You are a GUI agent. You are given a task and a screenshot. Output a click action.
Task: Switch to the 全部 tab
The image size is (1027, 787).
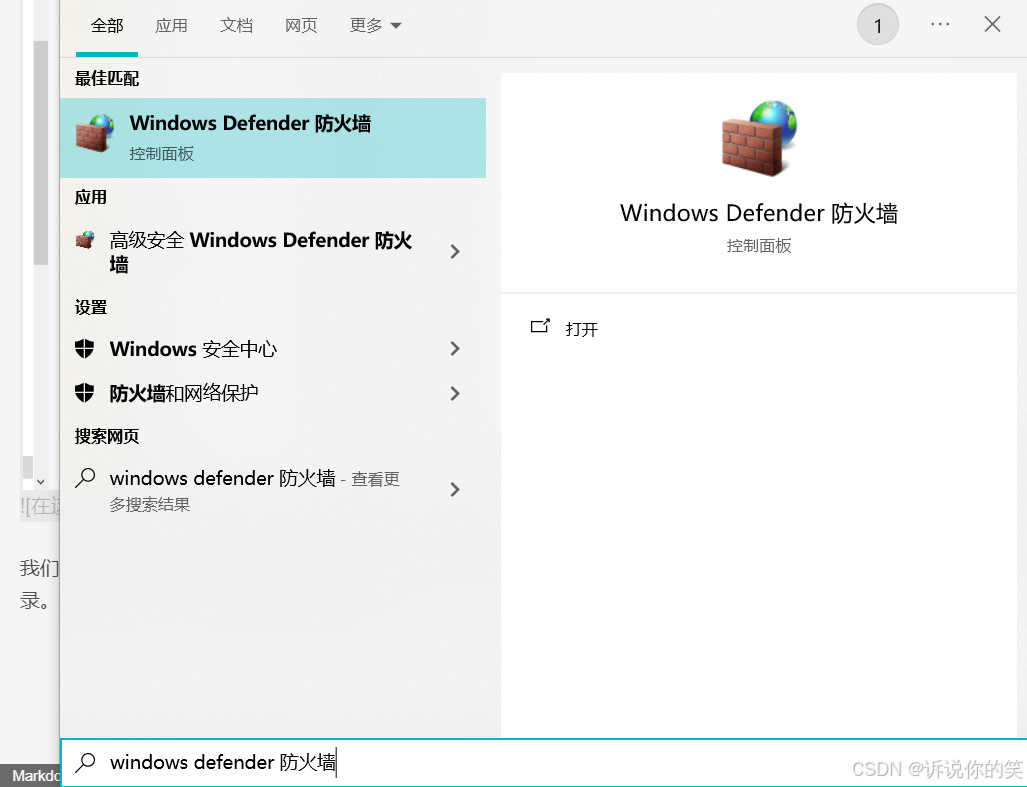(x=107, y=26)
